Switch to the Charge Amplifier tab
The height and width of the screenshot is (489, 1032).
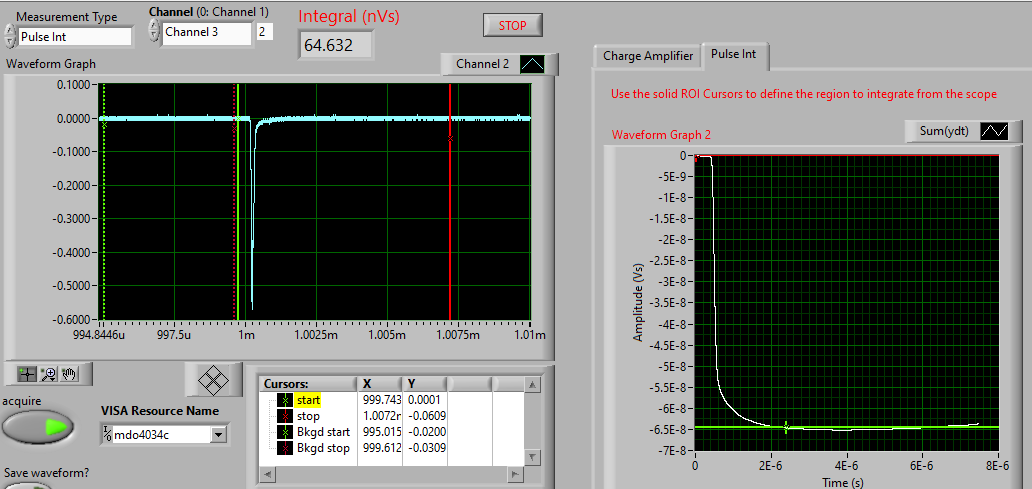[x=648, y=56]
